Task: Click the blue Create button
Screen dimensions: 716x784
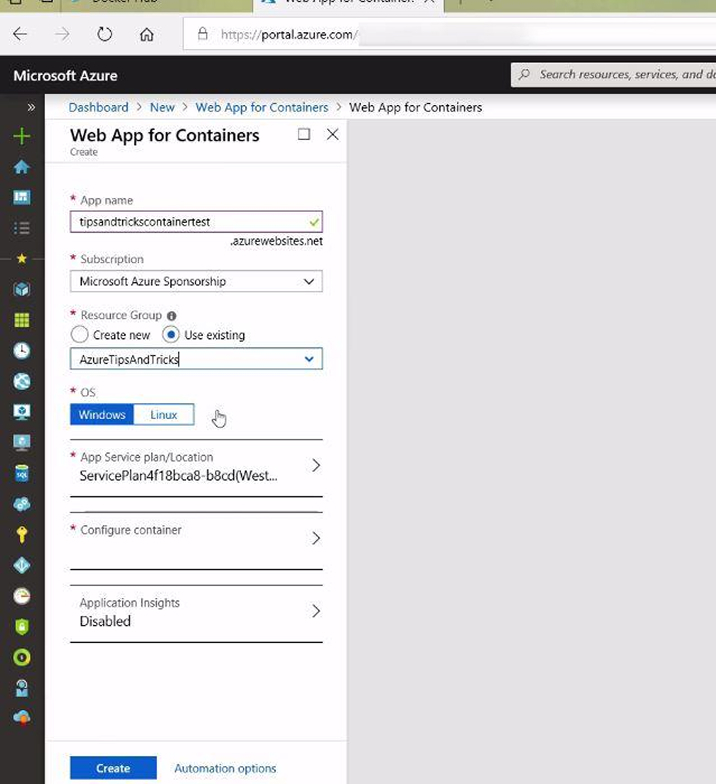Action: pos(113,768)
